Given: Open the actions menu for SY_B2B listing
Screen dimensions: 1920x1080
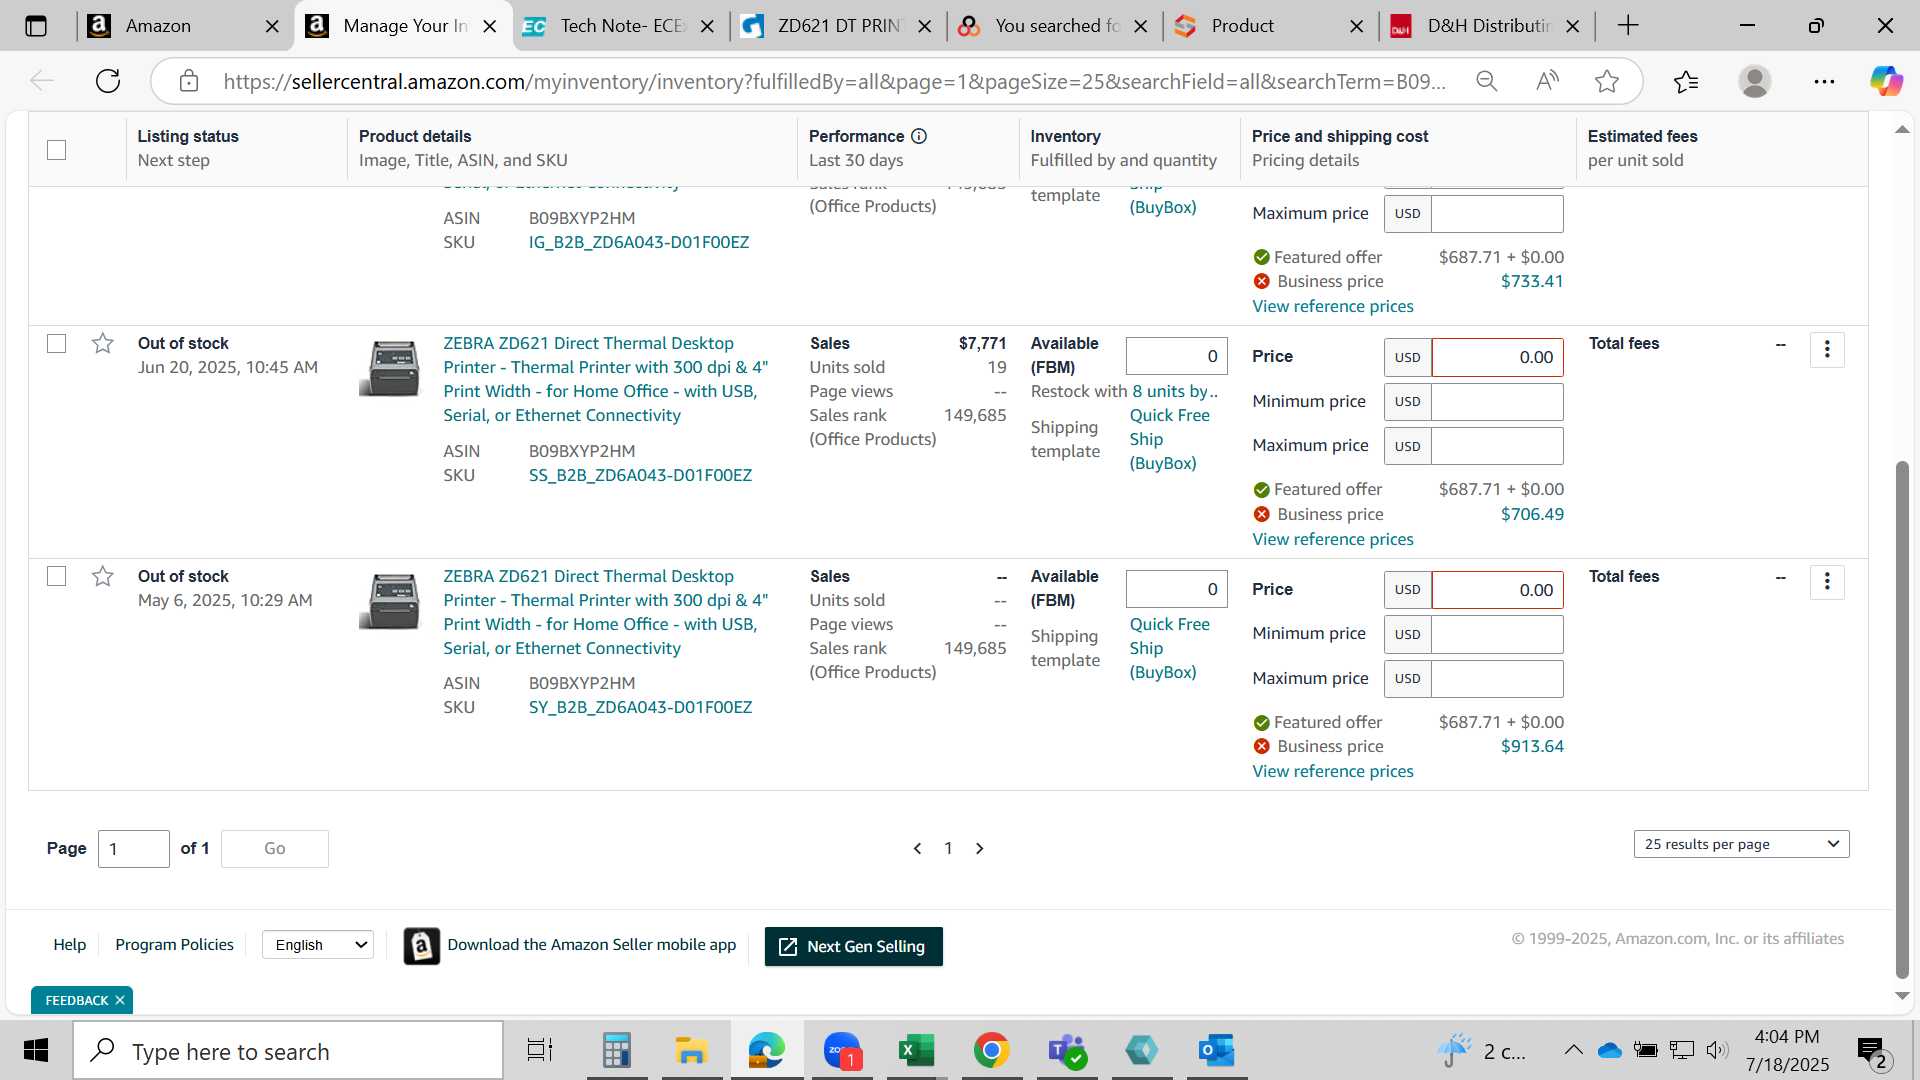Looking at the screenshot, I should click(x=1827, y=582).
